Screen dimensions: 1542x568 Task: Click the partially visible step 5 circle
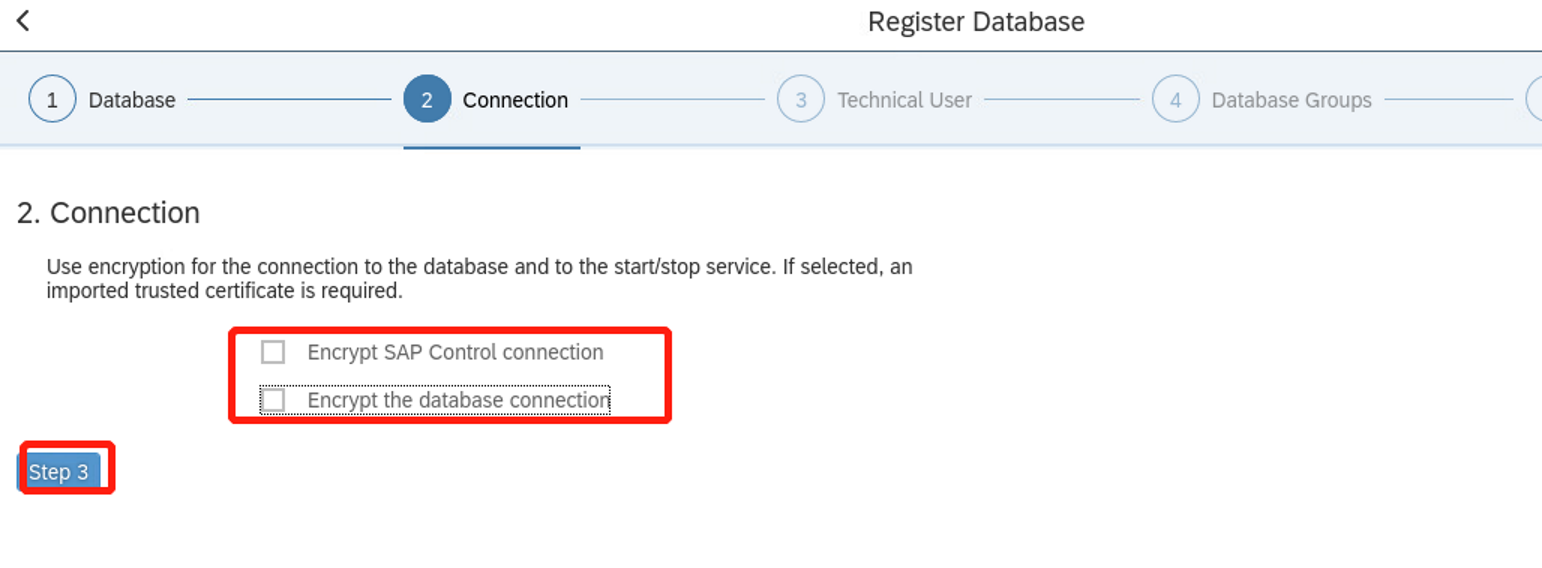point(1534,100)
